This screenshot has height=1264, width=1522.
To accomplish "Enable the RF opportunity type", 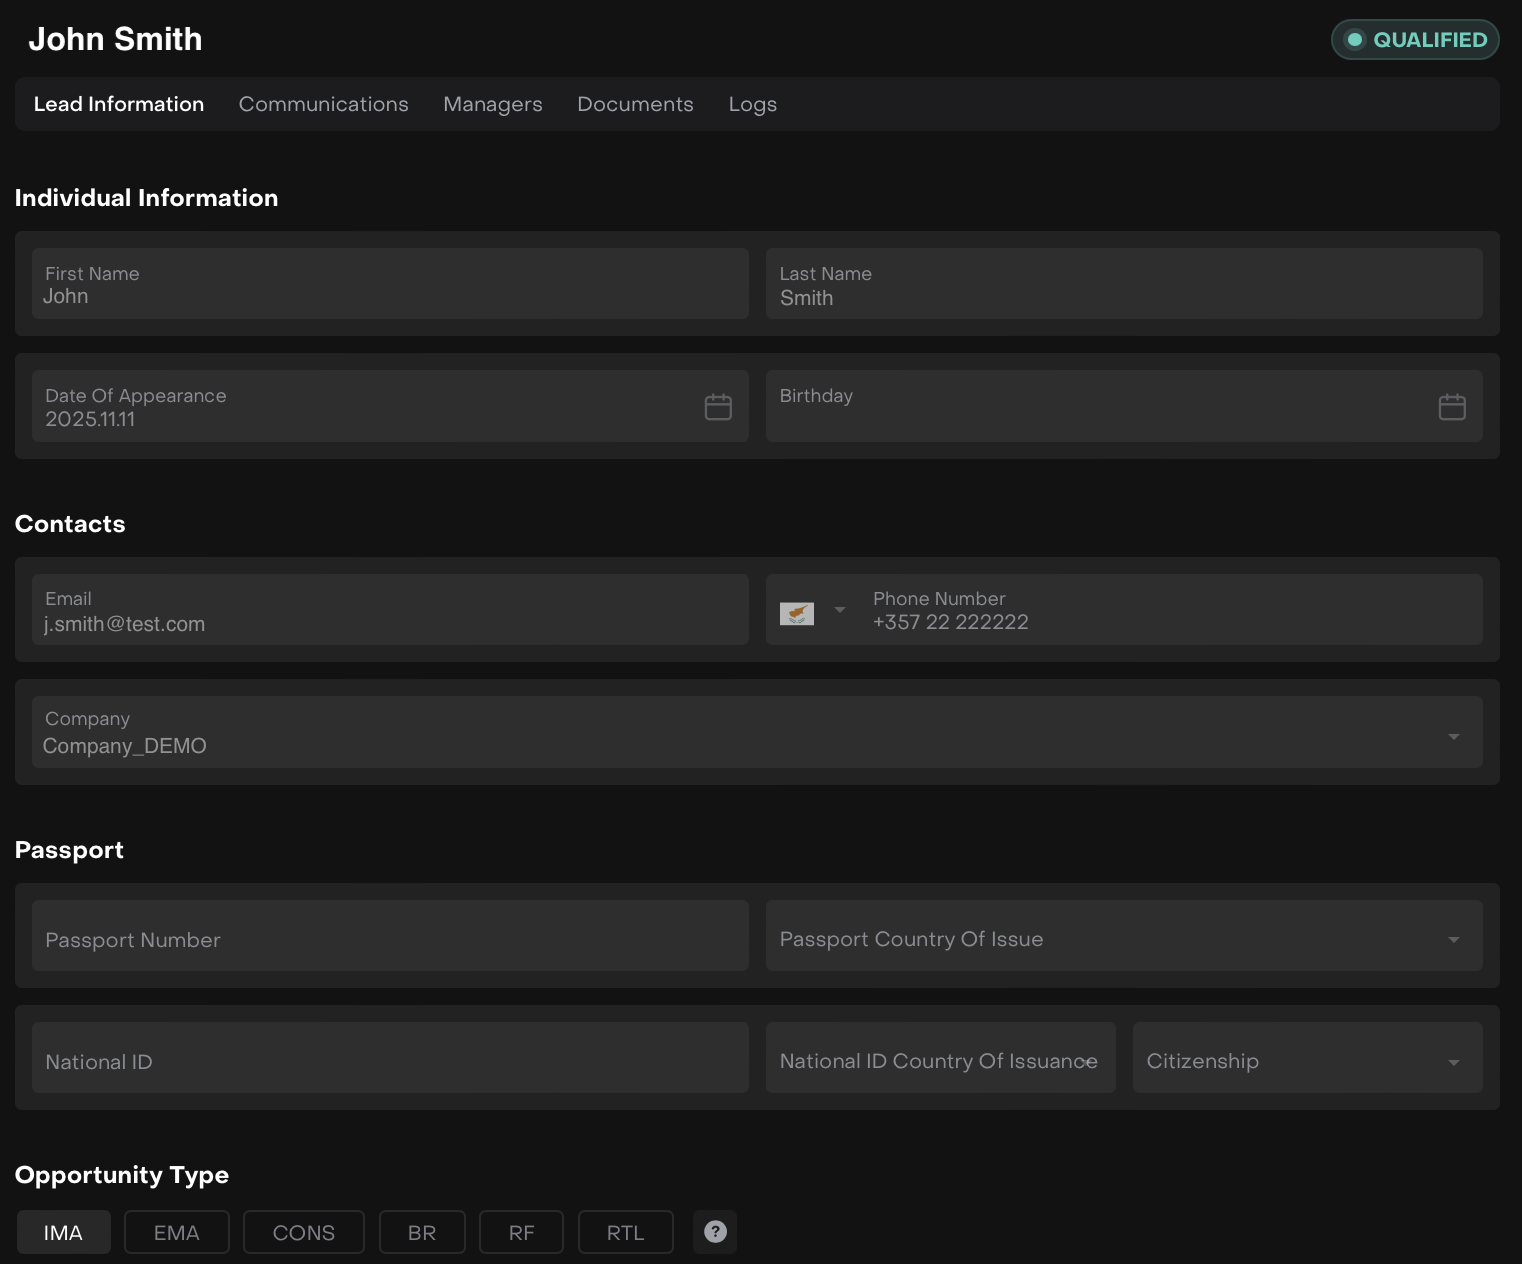I will pos(521,1232).
